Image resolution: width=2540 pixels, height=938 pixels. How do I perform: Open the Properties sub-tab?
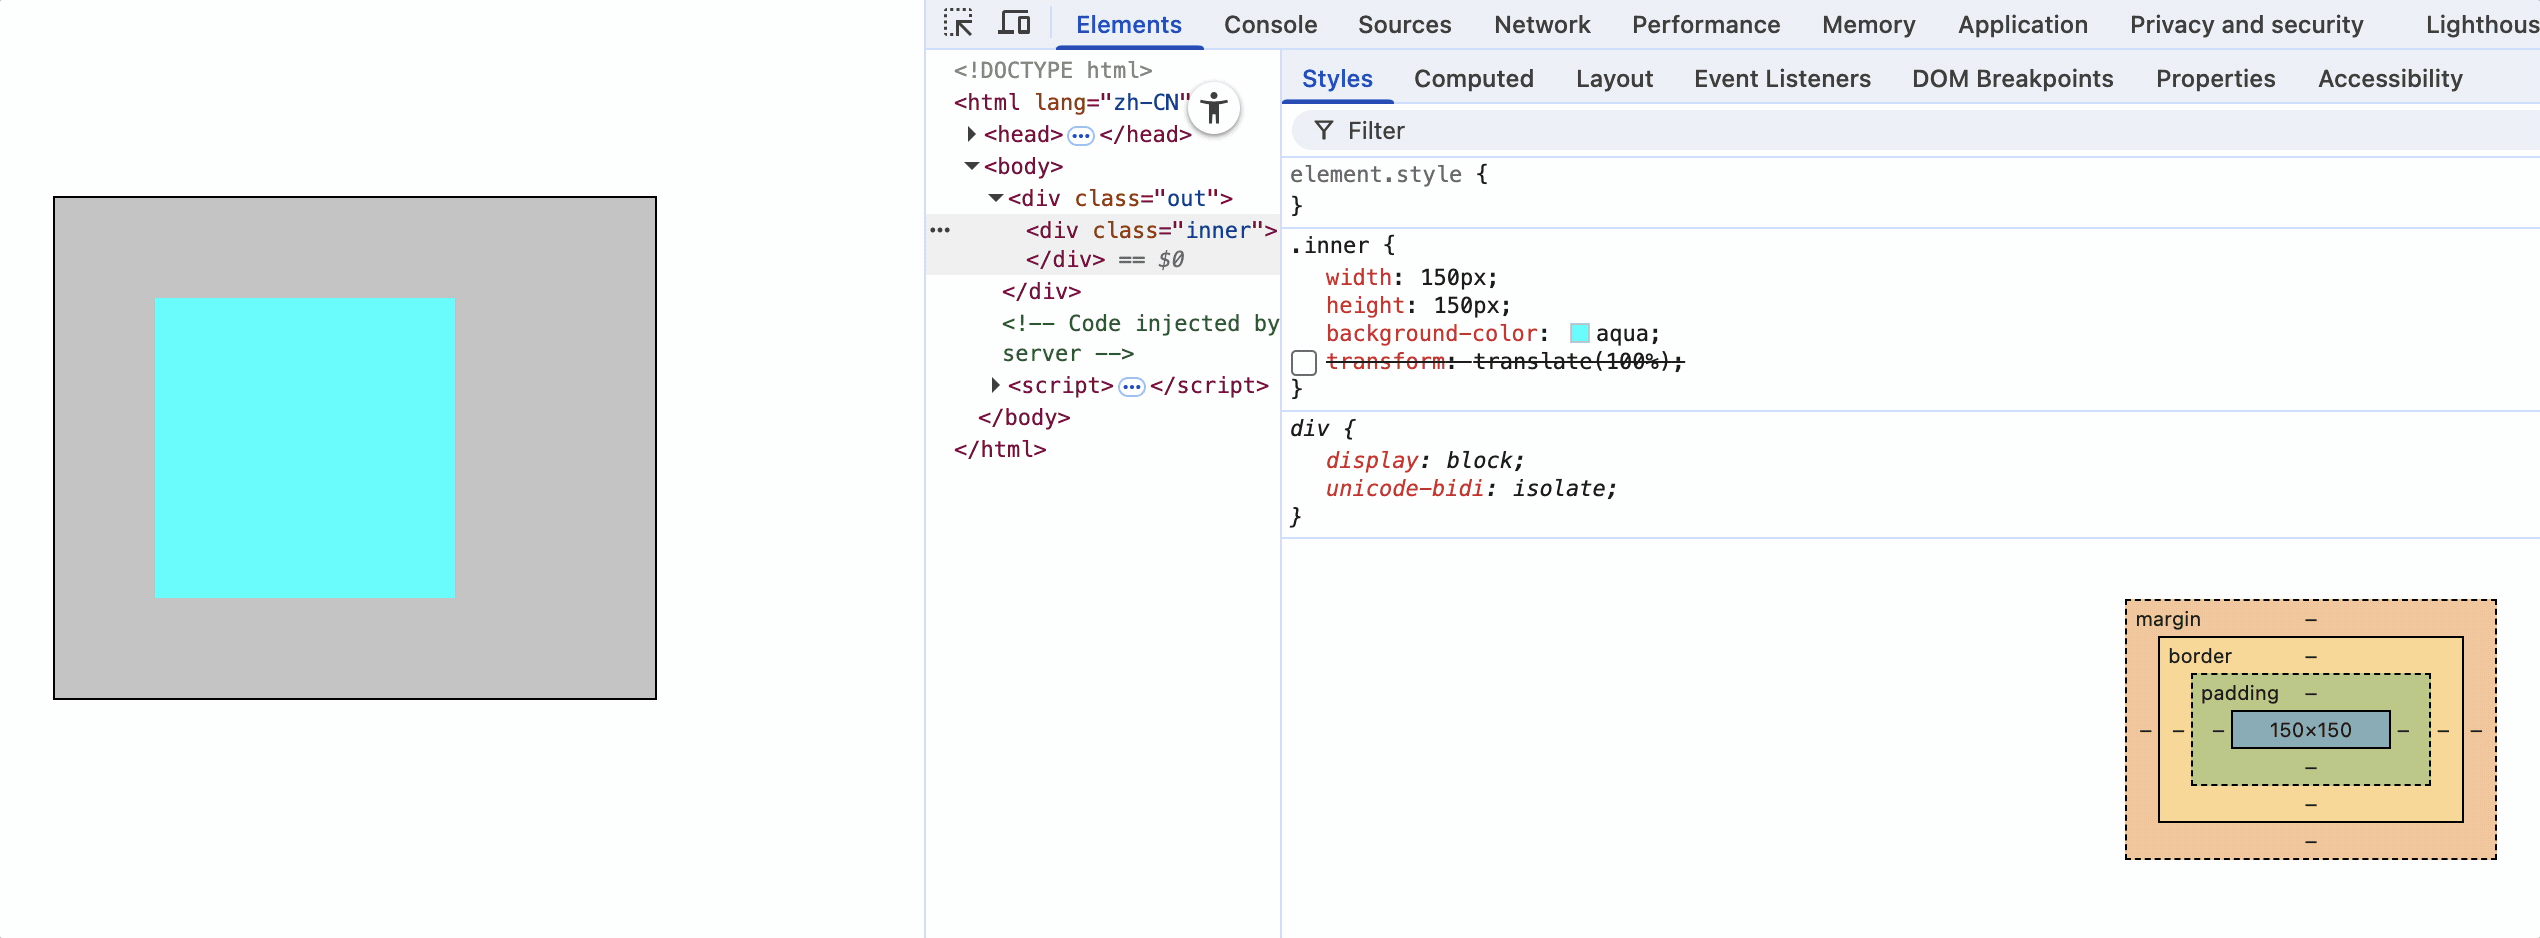(2215, 79)
